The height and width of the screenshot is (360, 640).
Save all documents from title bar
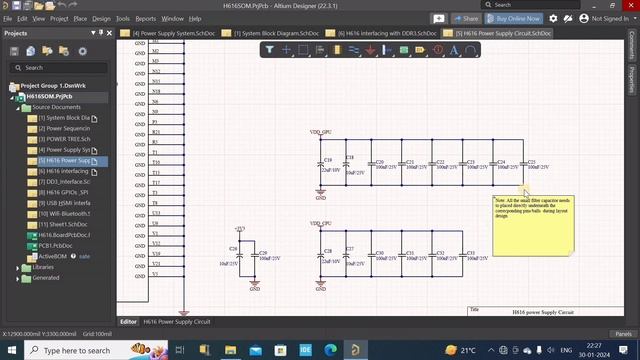(27, 5)
